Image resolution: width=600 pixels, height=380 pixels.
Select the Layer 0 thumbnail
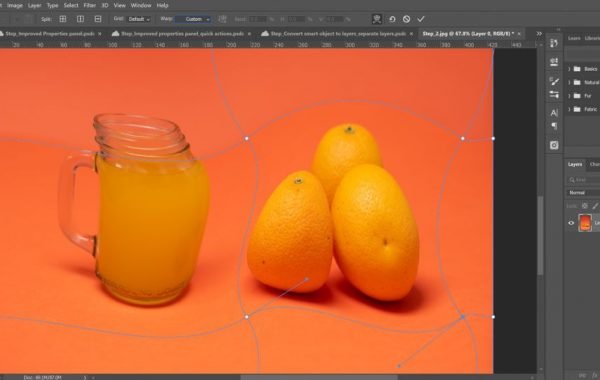[585, 223]
